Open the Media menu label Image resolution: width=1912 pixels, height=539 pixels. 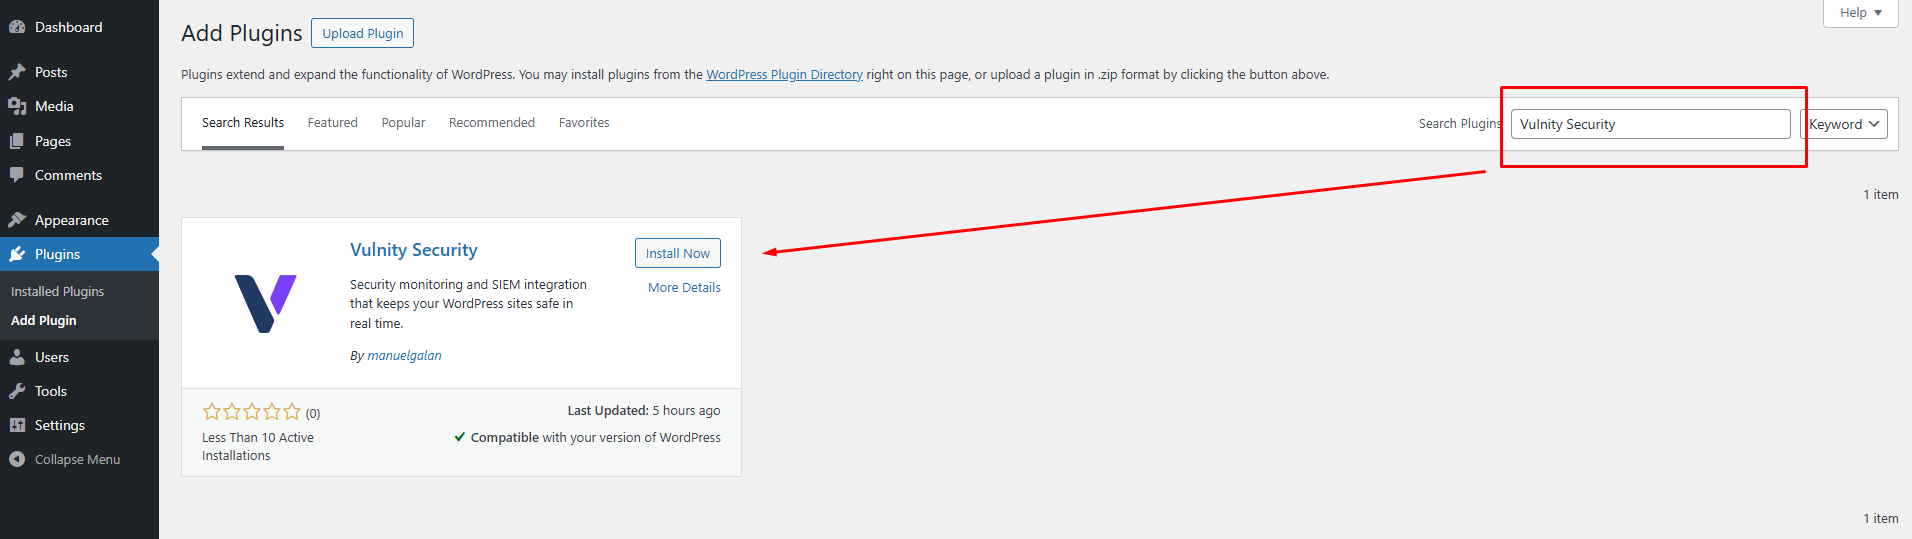coord(54,106)
